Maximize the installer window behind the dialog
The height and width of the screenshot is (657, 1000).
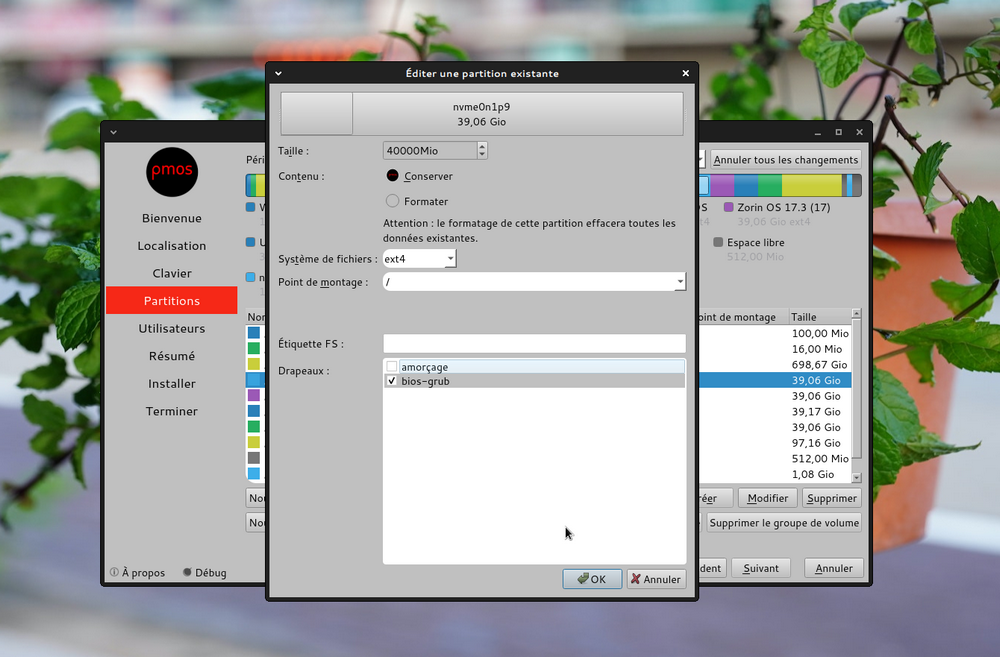(838, 132)
